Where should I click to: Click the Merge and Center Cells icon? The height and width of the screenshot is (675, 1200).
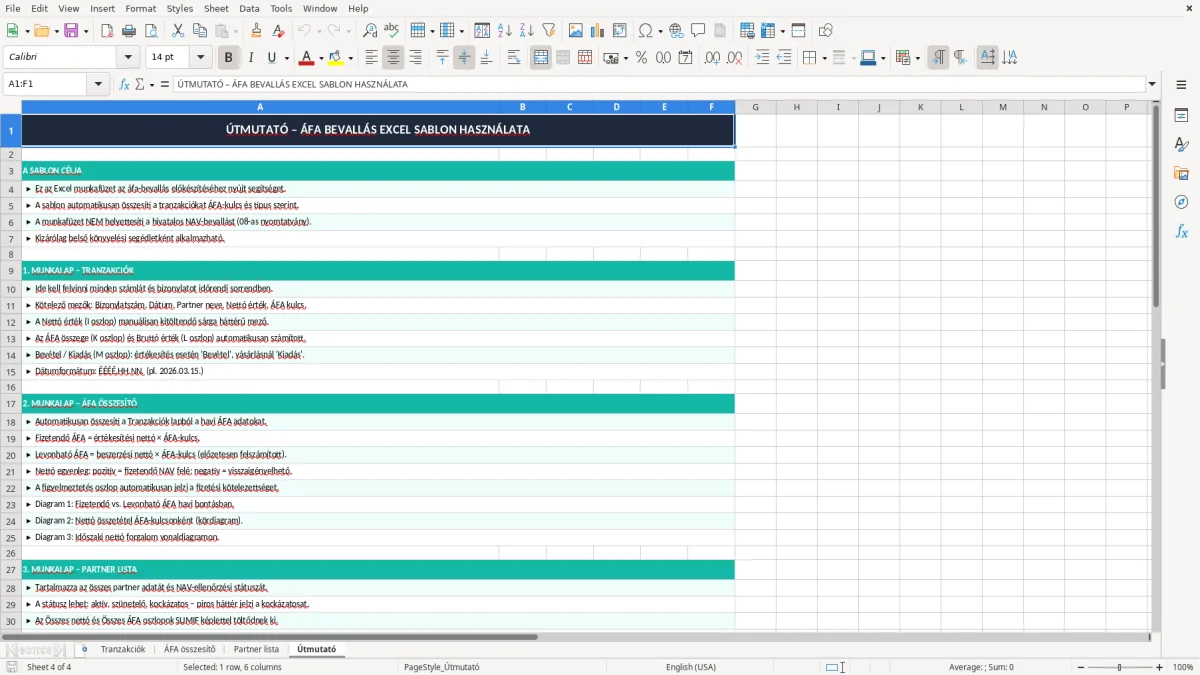click(x=541, y=58)
